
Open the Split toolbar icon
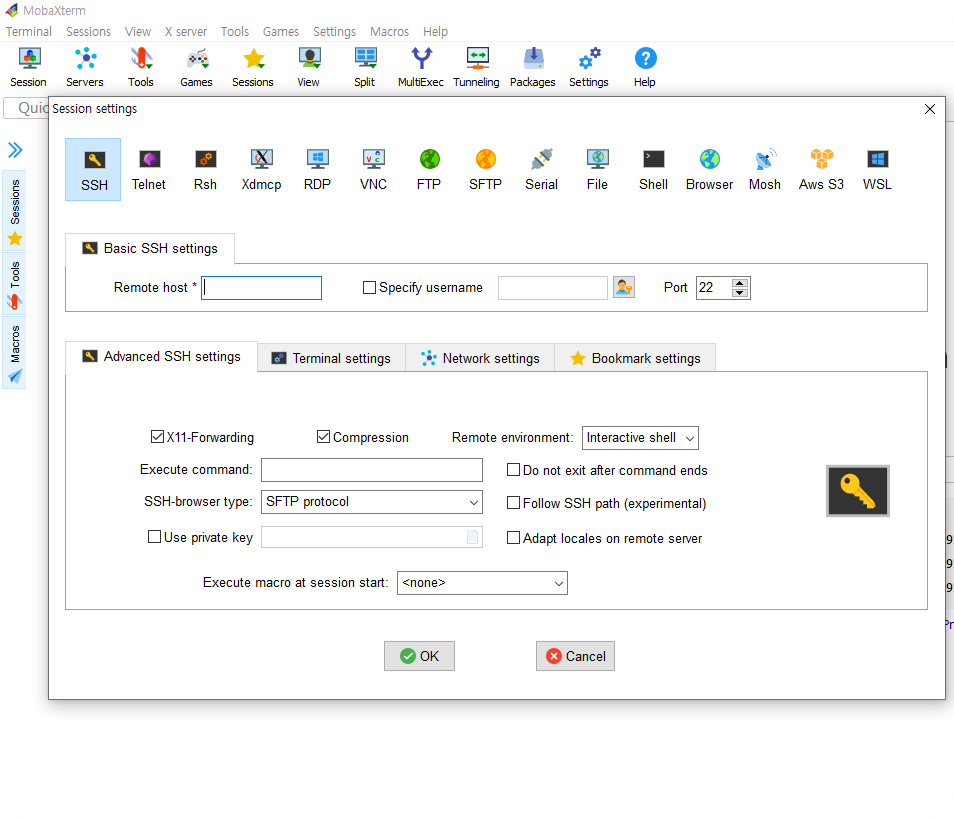click(365, 68)
